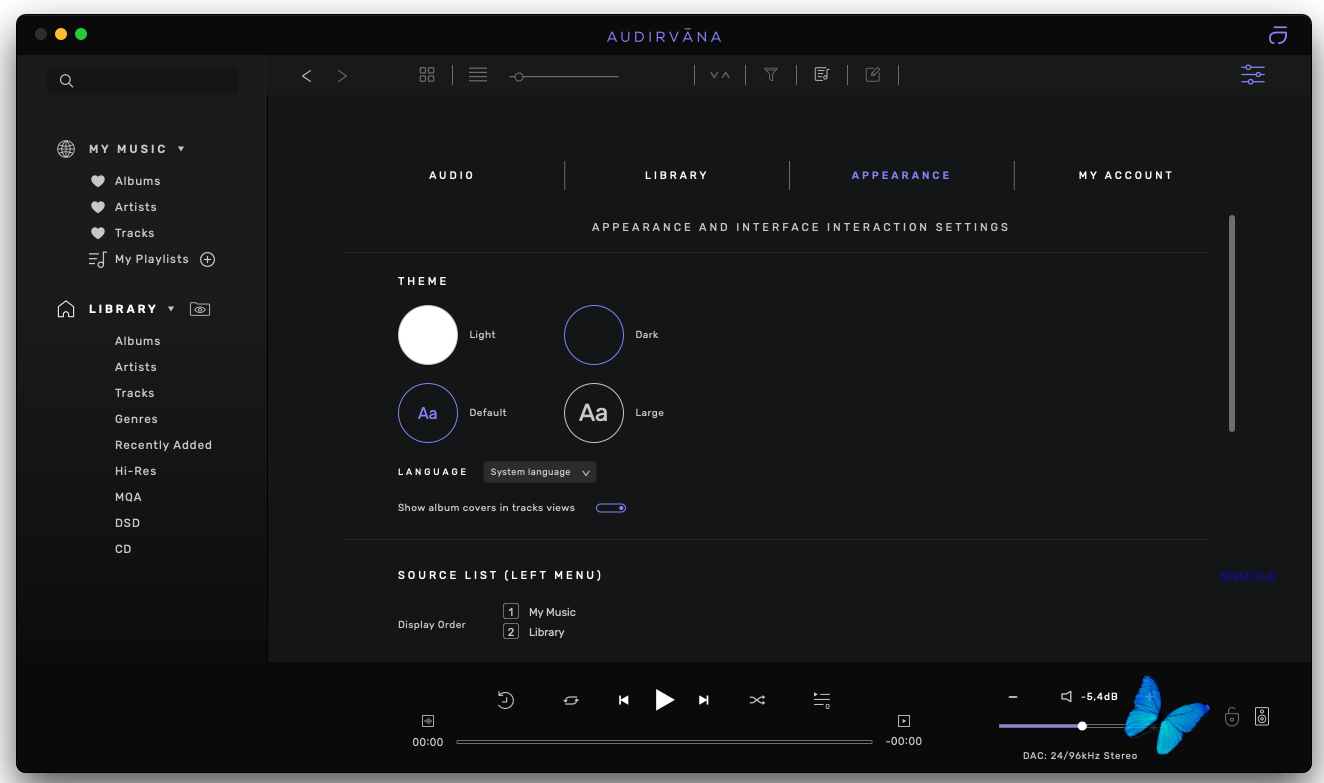Viewport: 1324px width, 783px height.
Task: Click order box 1 beside My Music
Action: tap(511, 612)
